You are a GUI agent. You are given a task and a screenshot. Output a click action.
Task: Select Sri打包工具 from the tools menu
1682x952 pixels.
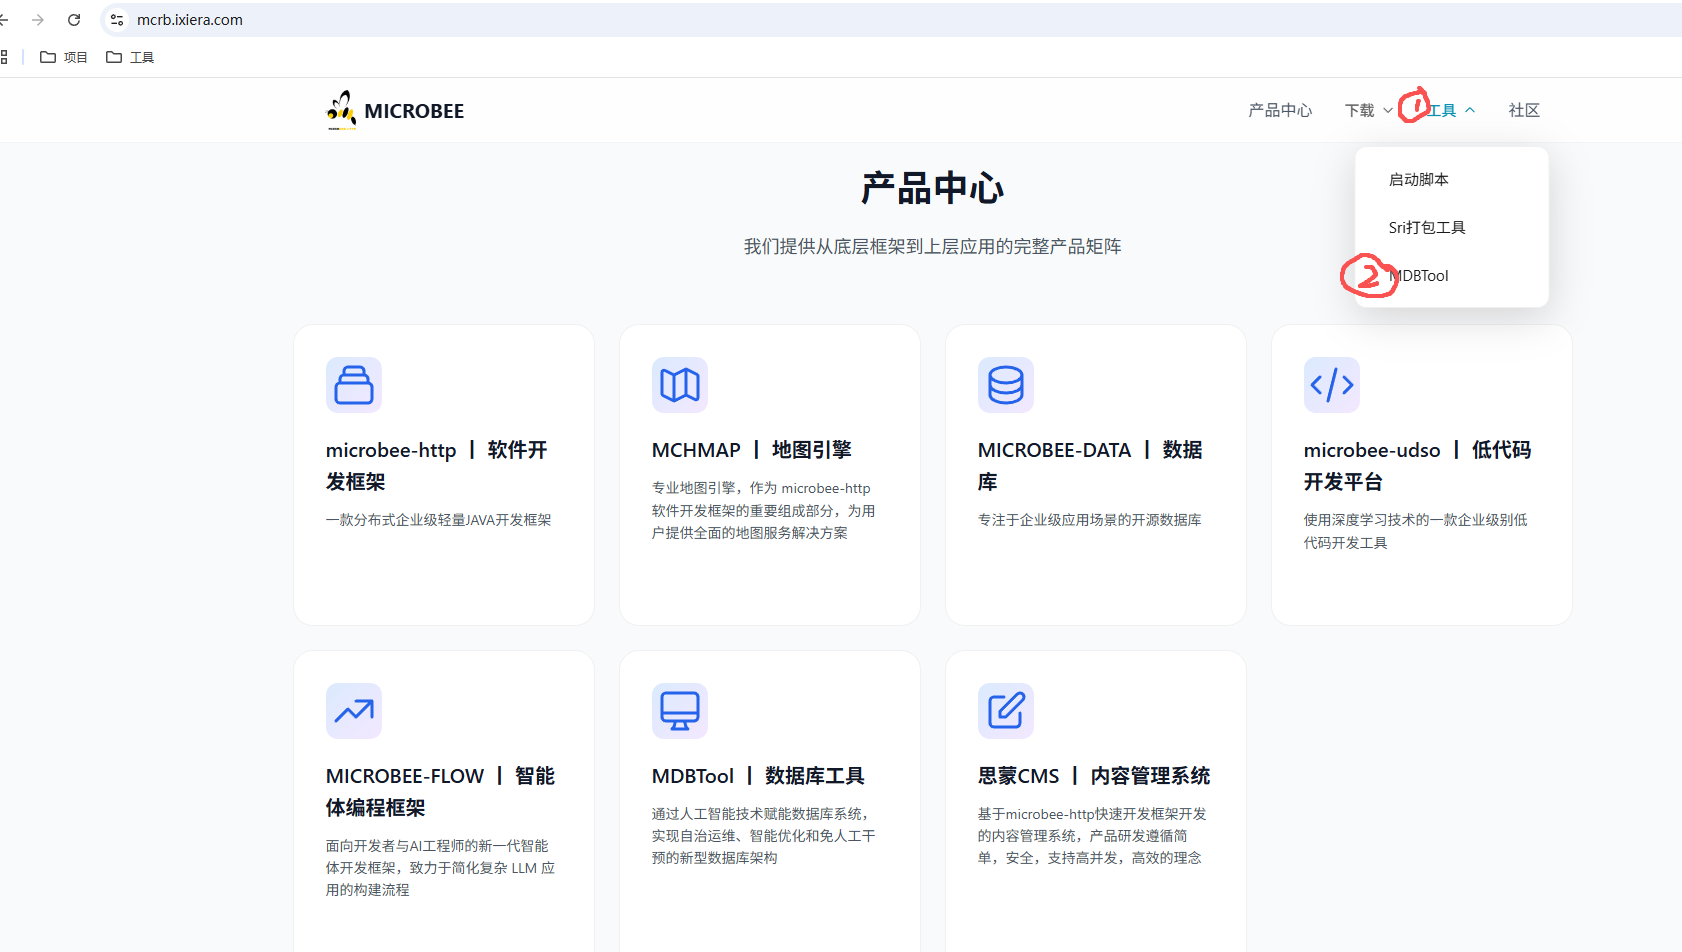point(1427,228)
